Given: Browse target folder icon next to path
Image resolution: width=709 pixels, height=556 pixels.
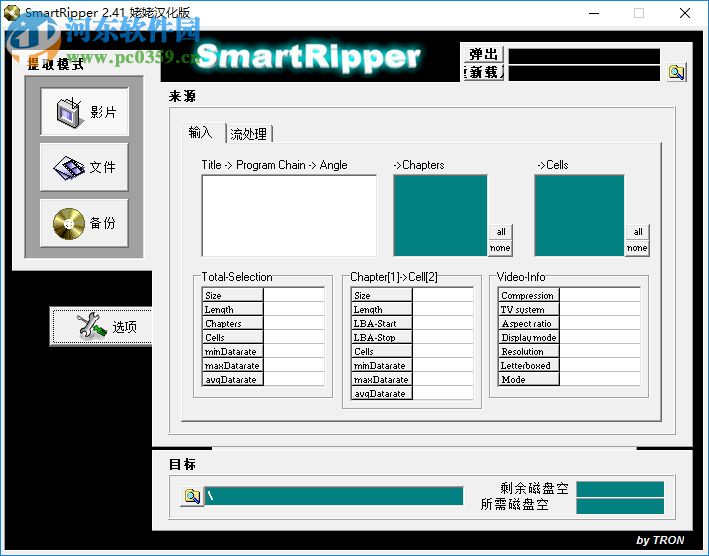Looking at the screenshot, I should point(192,496).
